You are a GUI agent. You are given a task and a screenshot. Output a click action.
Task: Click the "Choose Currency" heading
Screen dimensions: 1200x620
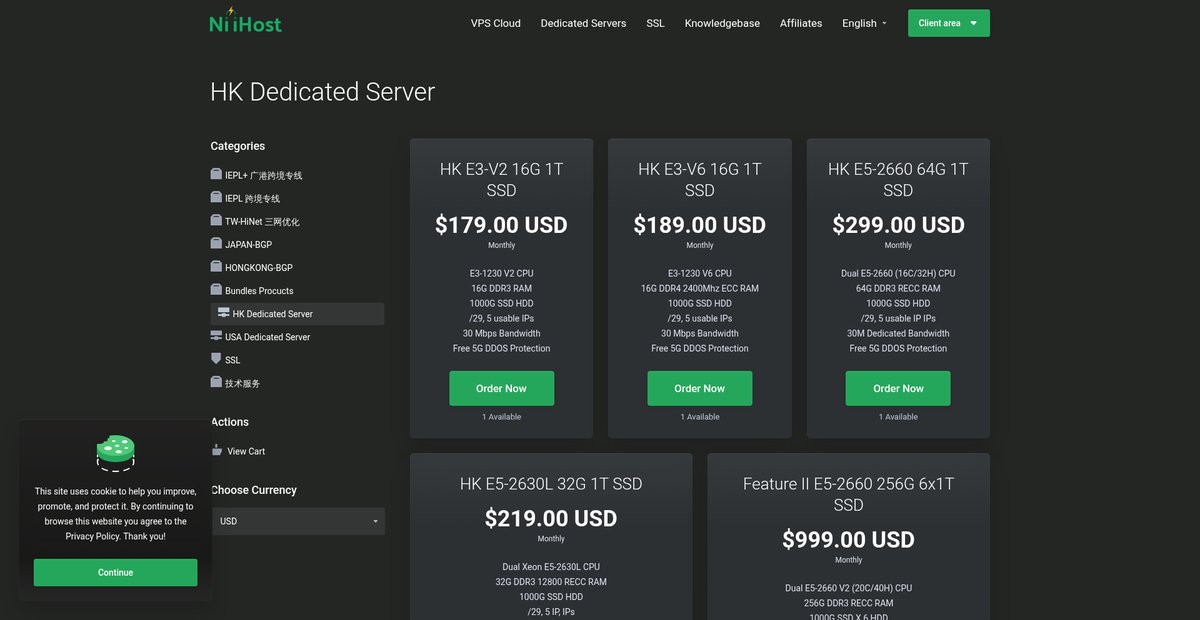point(254,490)
